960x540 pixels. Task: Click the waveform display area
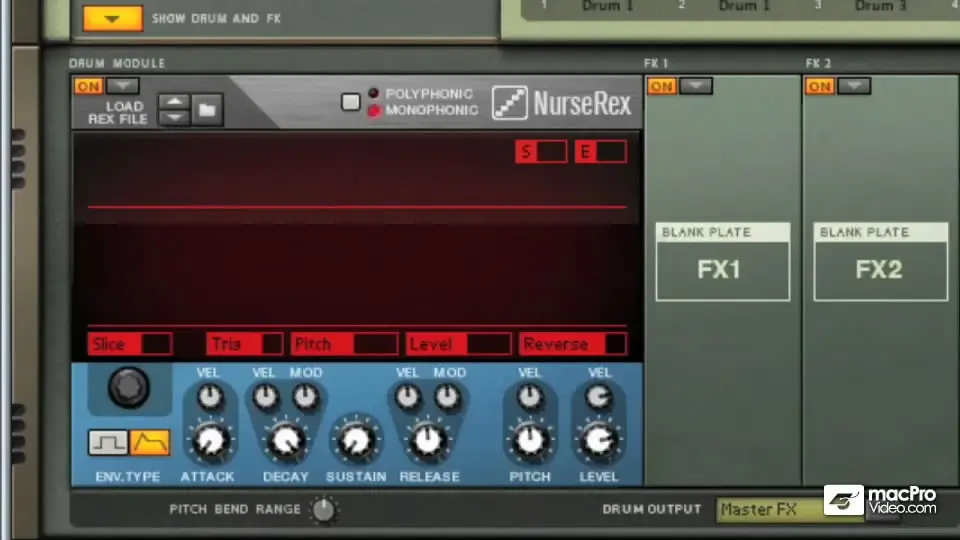(x=356, y=245)
